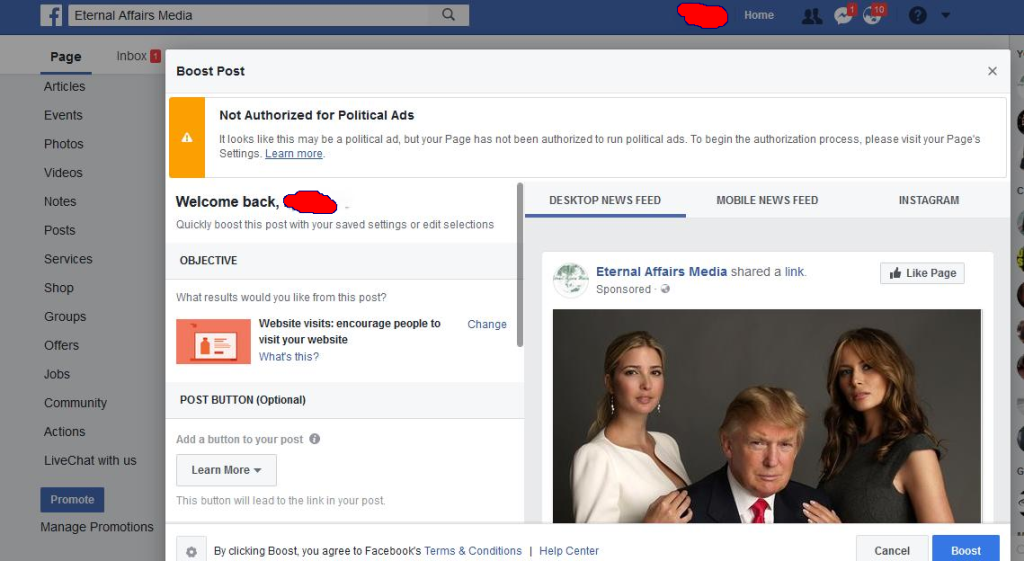The height and width of the screenshot is (561, 1024).
Task: Open the Messenger messages icon
Action: 843,16
